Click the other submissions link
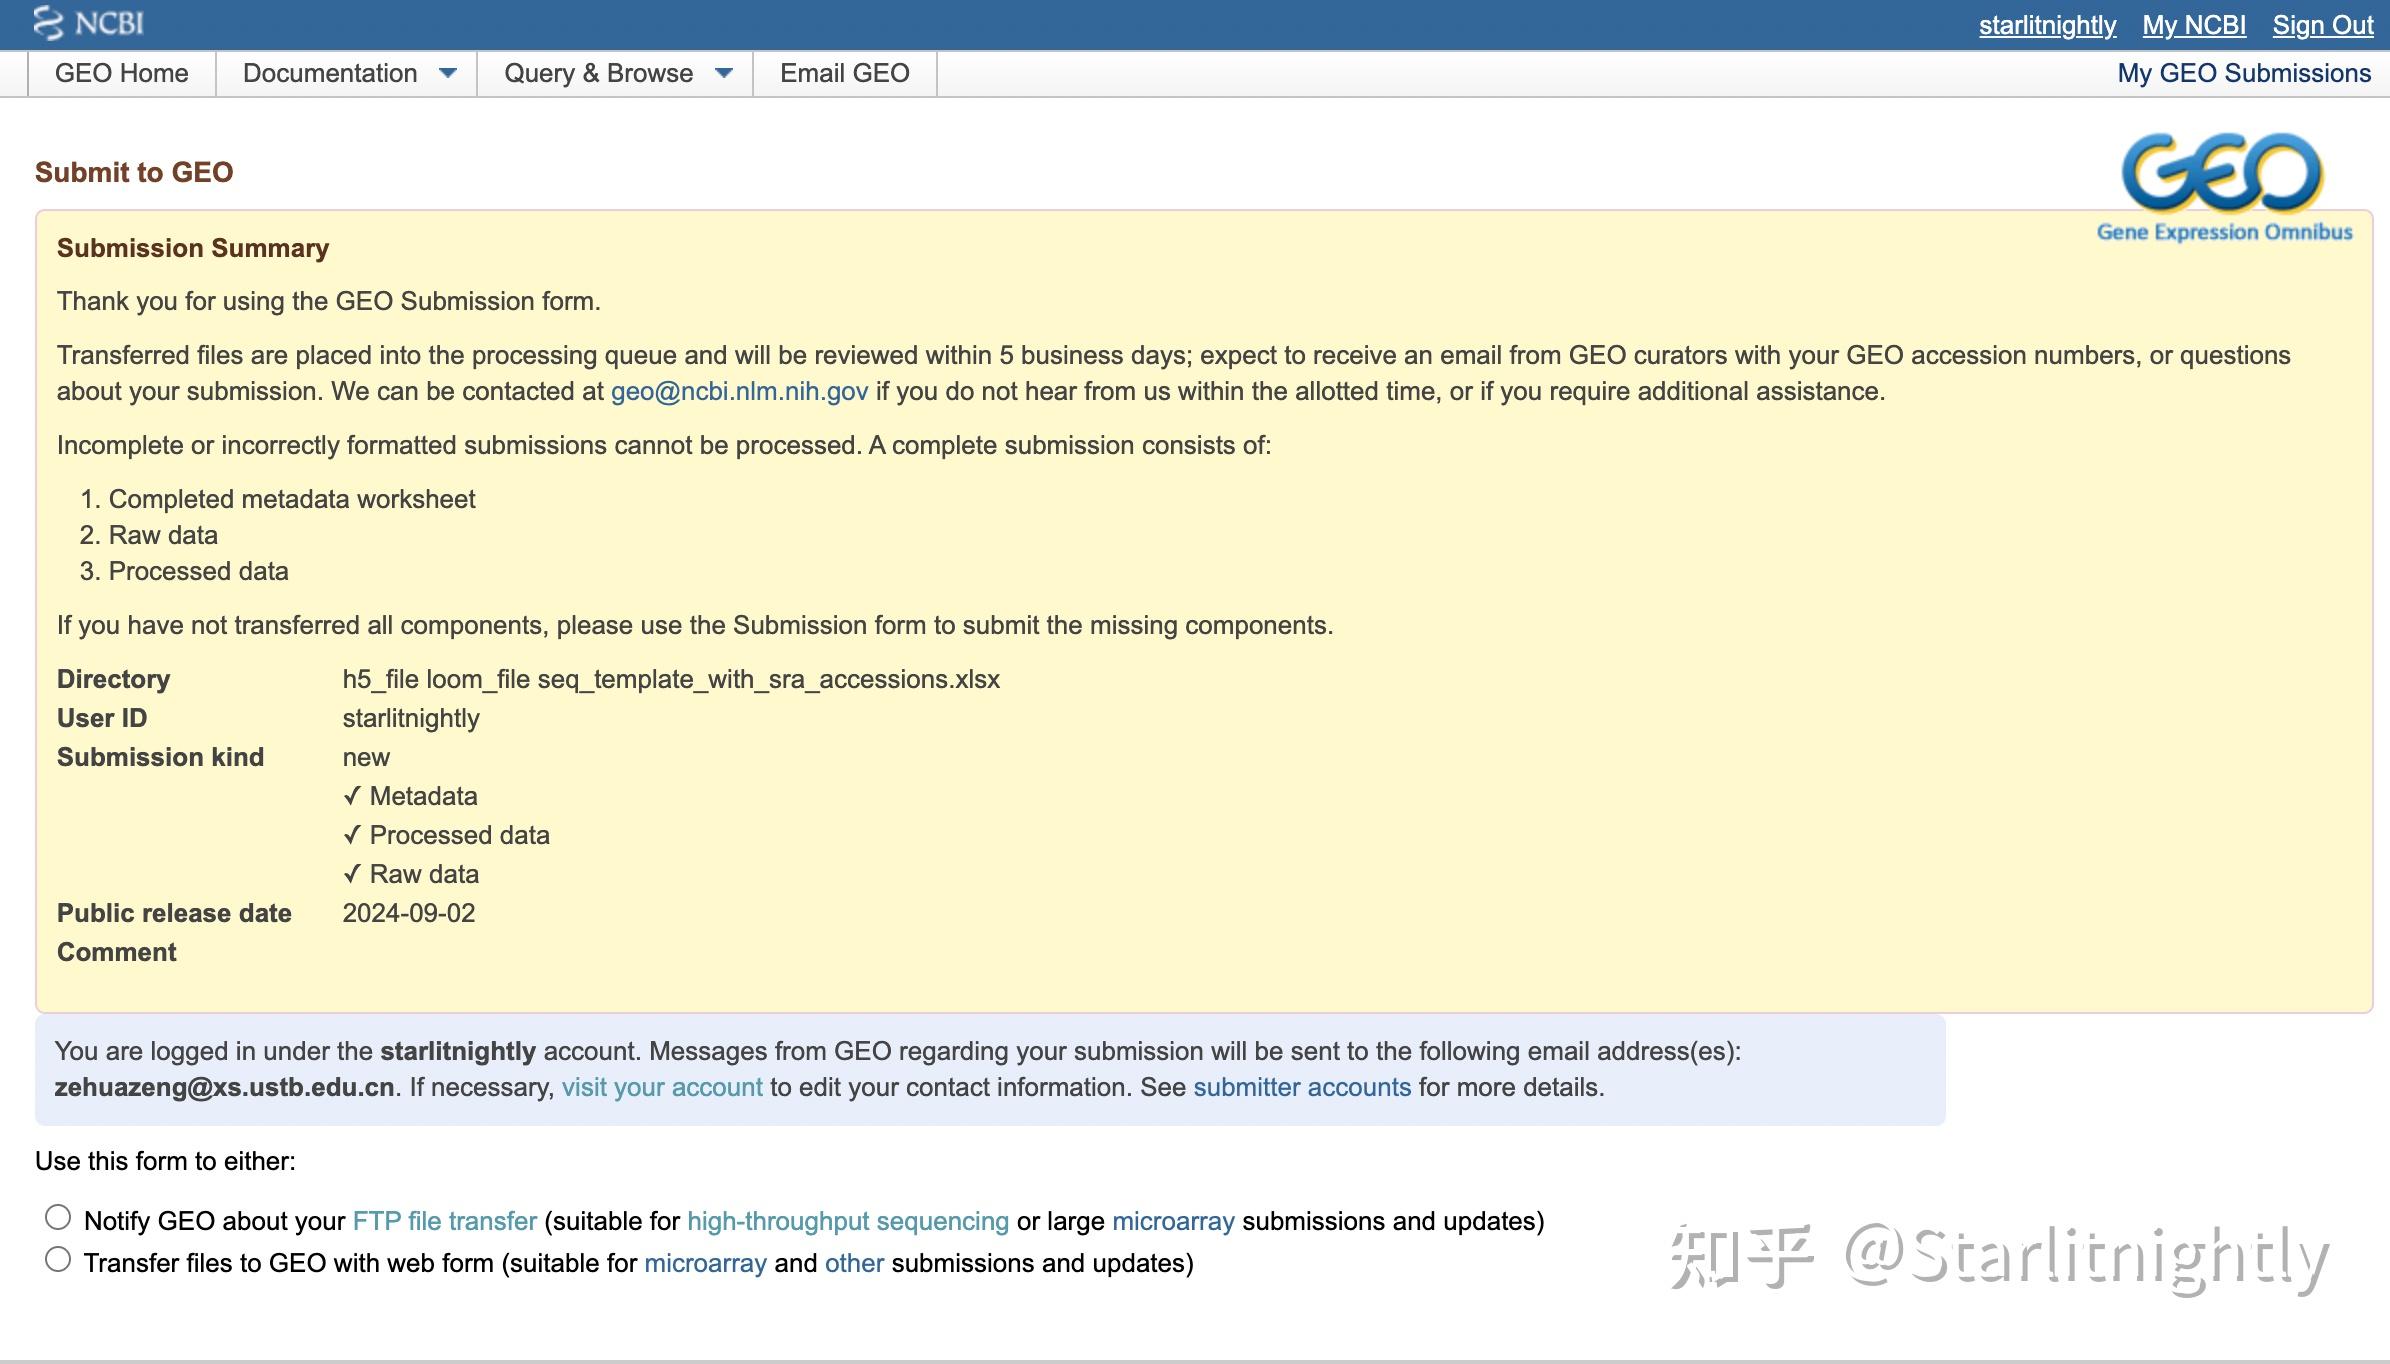The height and width of the screenshot is (1364, 2390). (x=853, y=1263)
